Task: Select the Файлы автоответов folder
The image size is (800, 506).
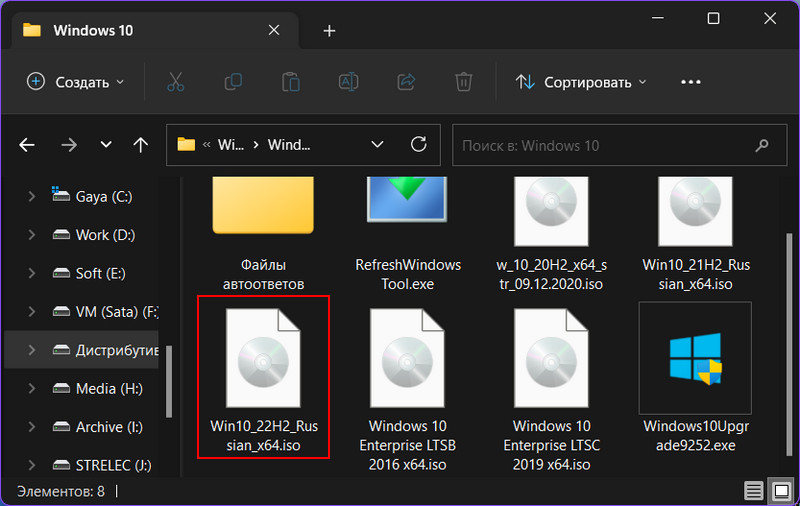Action: tap(263, 234)
